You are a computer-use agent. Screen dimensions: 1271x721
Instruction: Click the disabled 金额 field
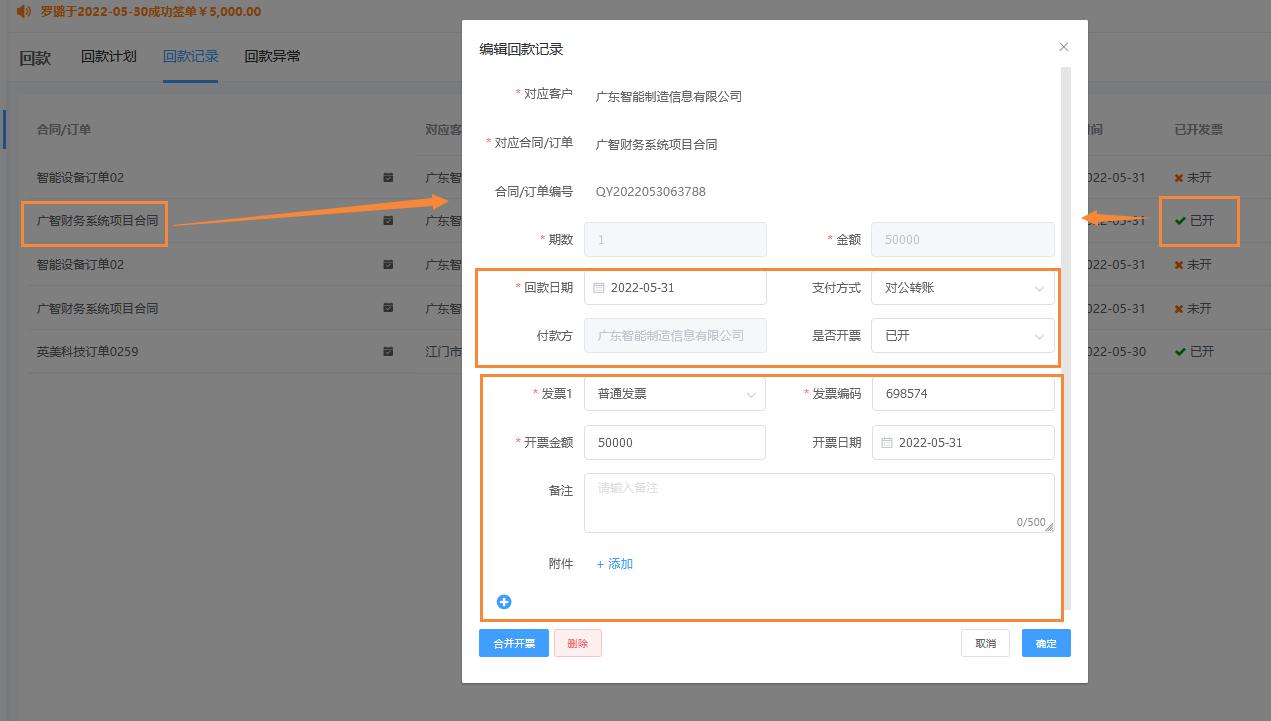963,240
